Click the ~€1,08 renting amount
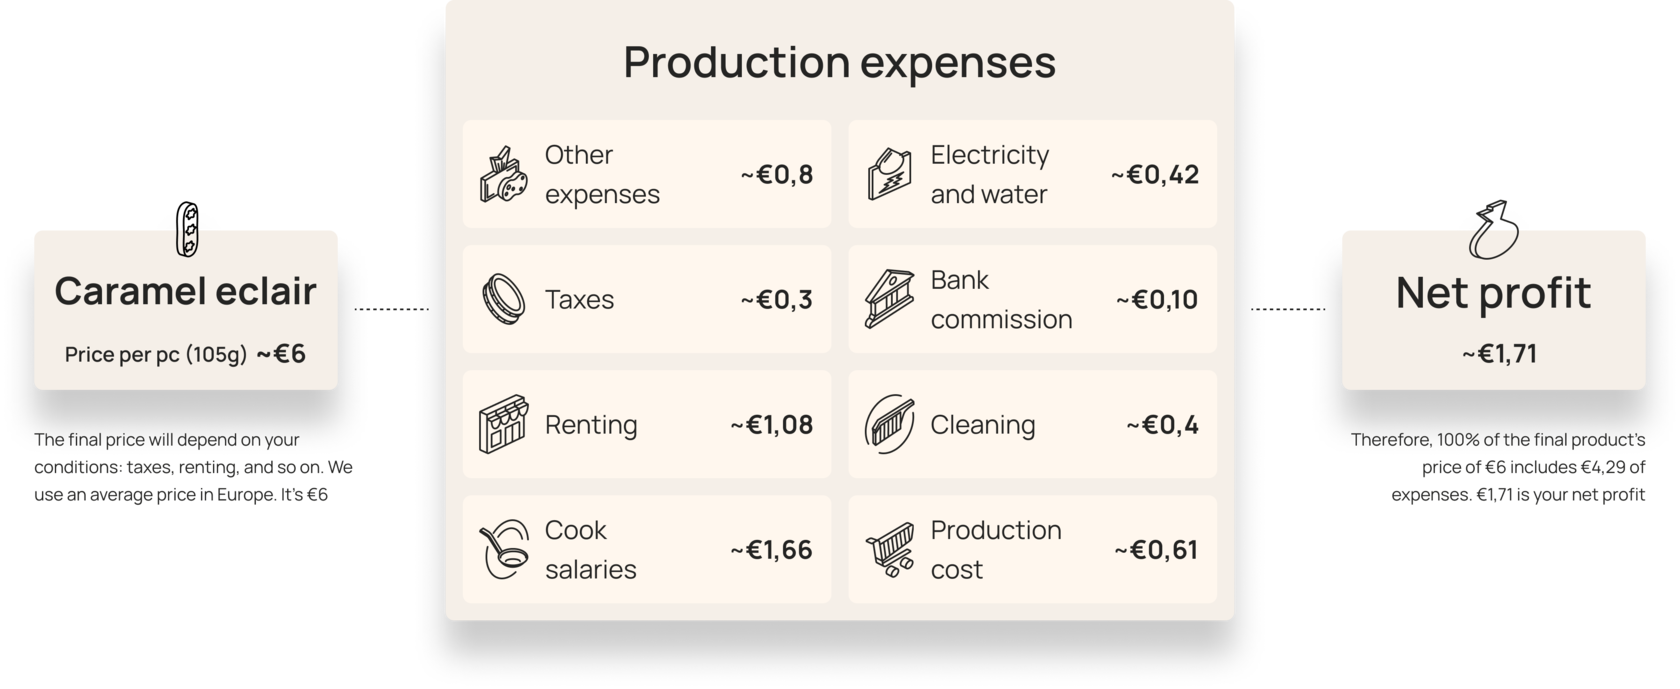The height and width of the screenshot is (689, 1680). click(x=771, y=424)
